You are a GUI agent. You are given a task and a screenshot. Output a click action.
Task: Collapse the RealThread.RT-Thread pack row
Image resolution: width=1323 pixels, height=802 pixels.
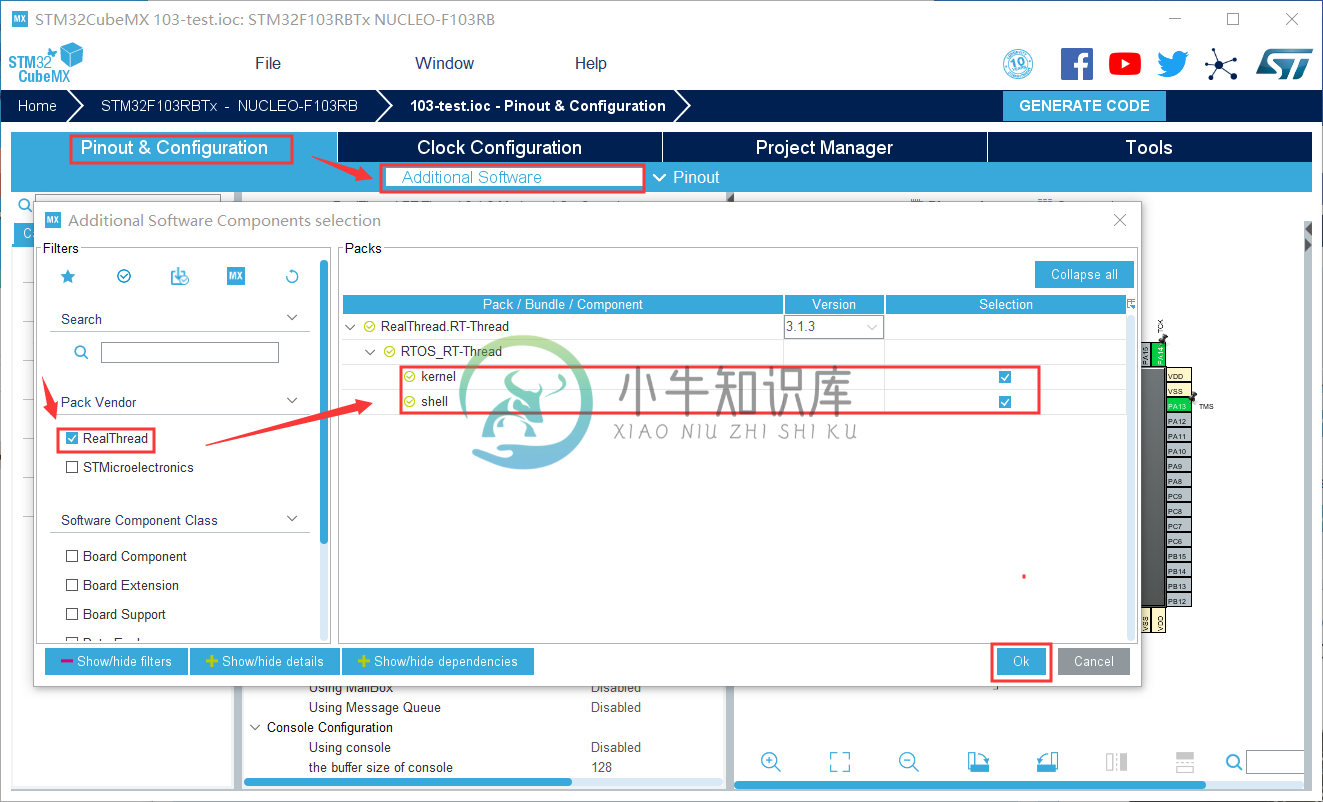click(x=350, y=327)
